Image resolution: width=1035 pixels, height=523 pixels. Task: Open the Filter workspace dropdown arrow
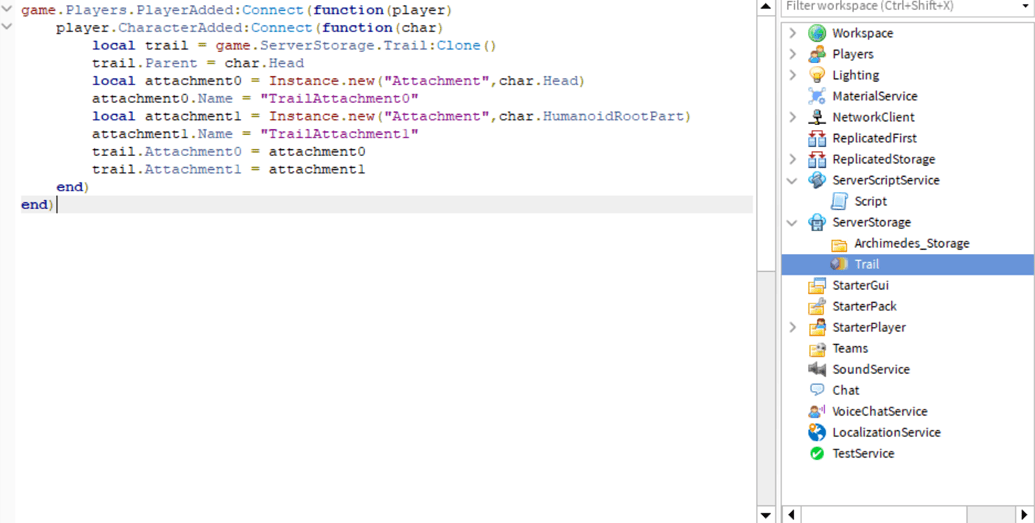(x=1025, y=7)
